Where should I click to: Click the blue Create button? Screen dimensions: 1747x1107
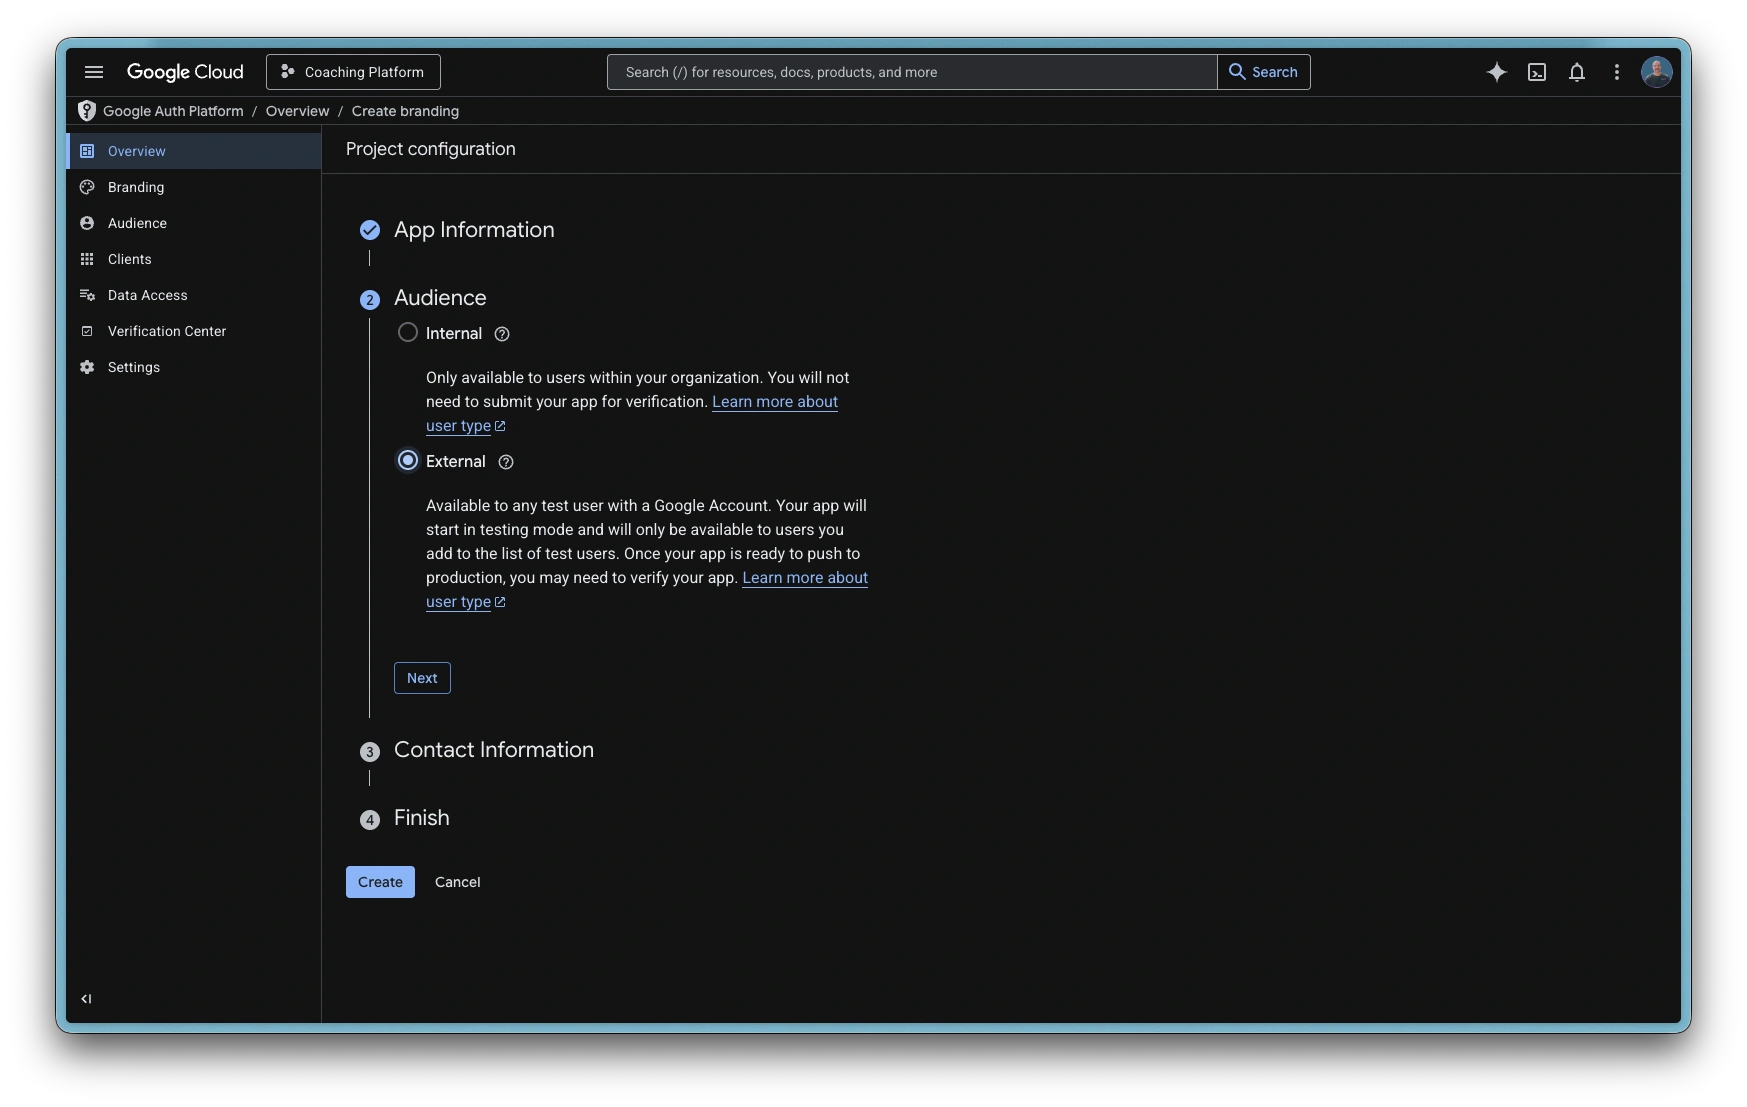pyautogui.click(x=380, y=882)
